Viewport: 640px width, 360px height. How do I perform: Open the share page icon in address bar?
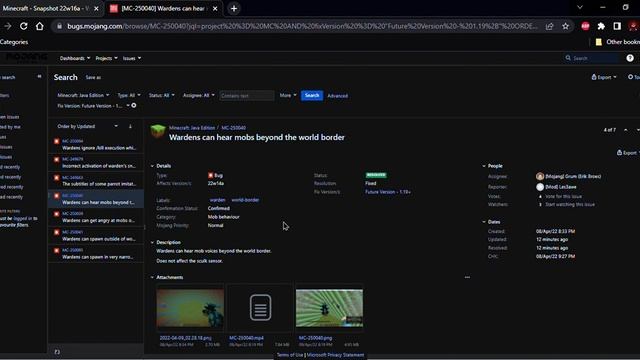pyautogui.click(x=549, y=26)
